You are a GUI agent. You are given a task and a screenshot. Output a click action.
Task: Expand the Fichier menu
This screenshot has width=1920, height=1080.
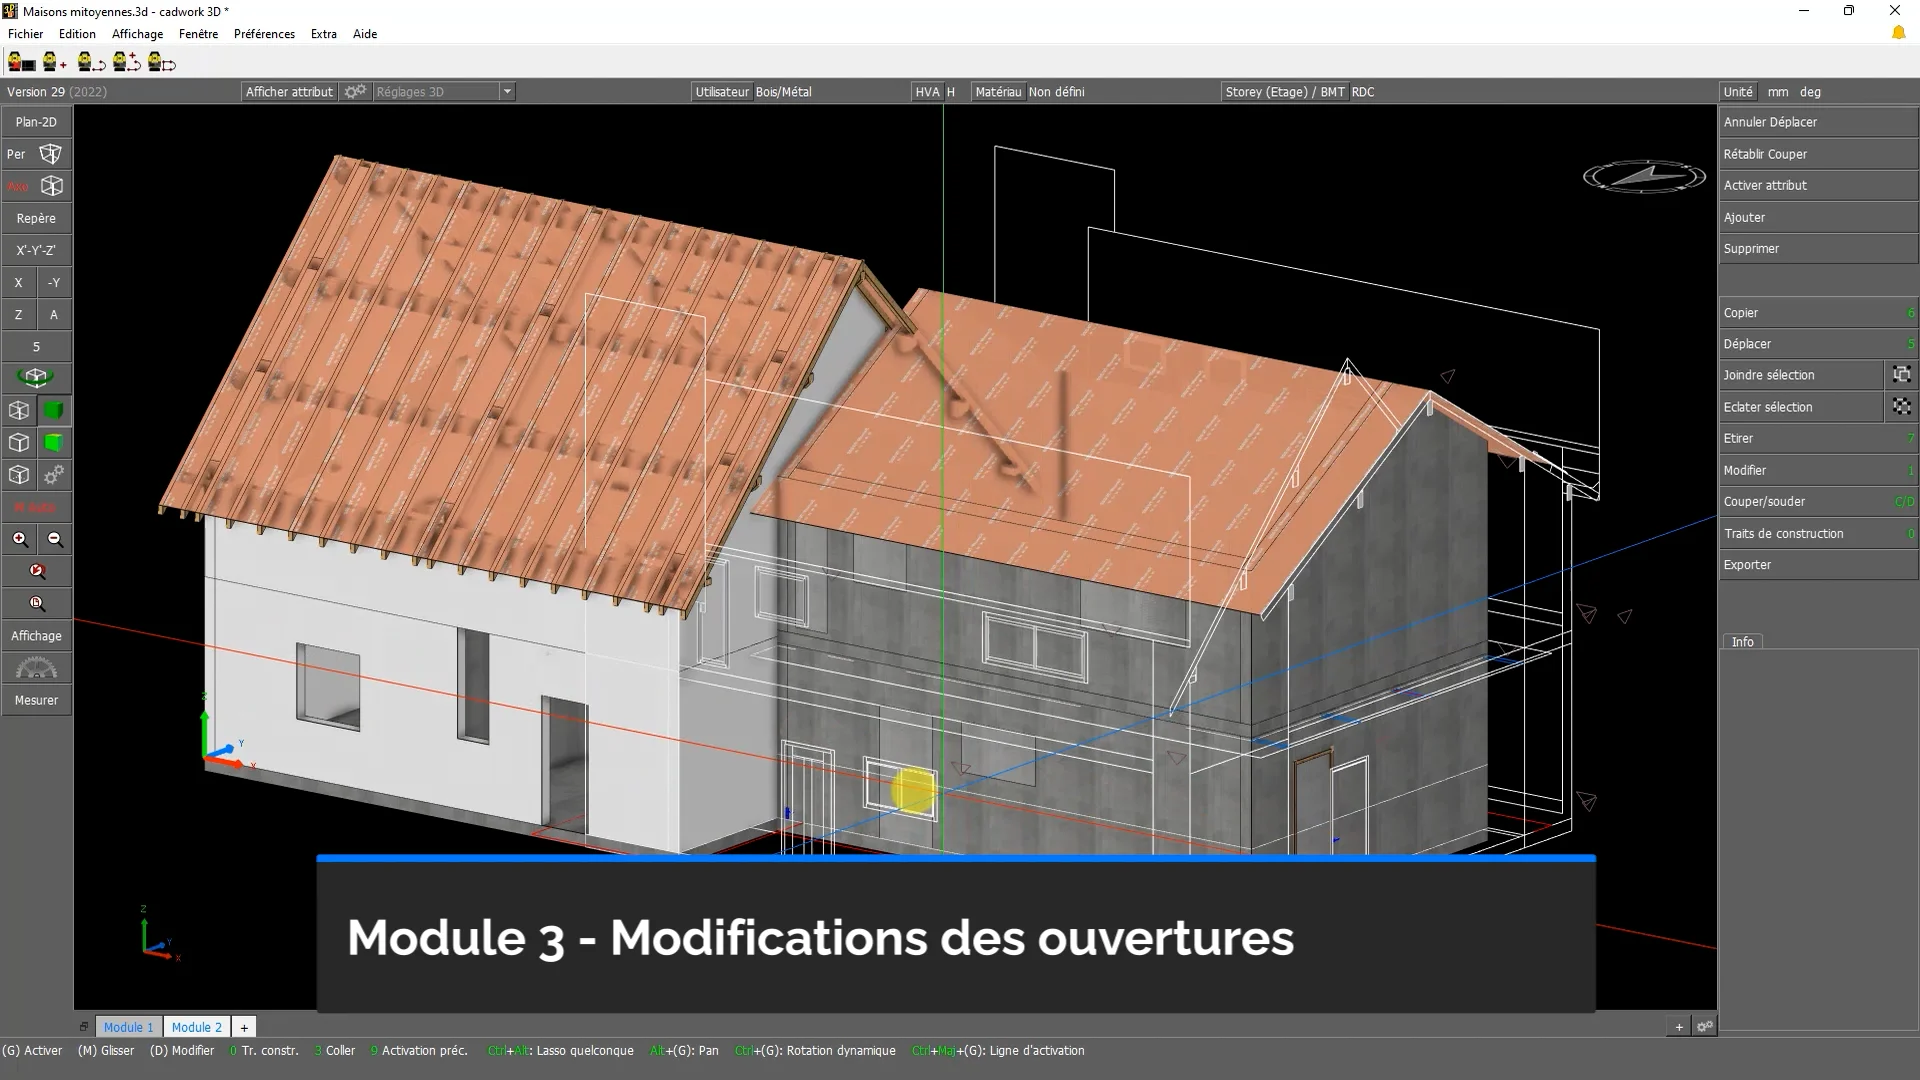click(26, 33)
